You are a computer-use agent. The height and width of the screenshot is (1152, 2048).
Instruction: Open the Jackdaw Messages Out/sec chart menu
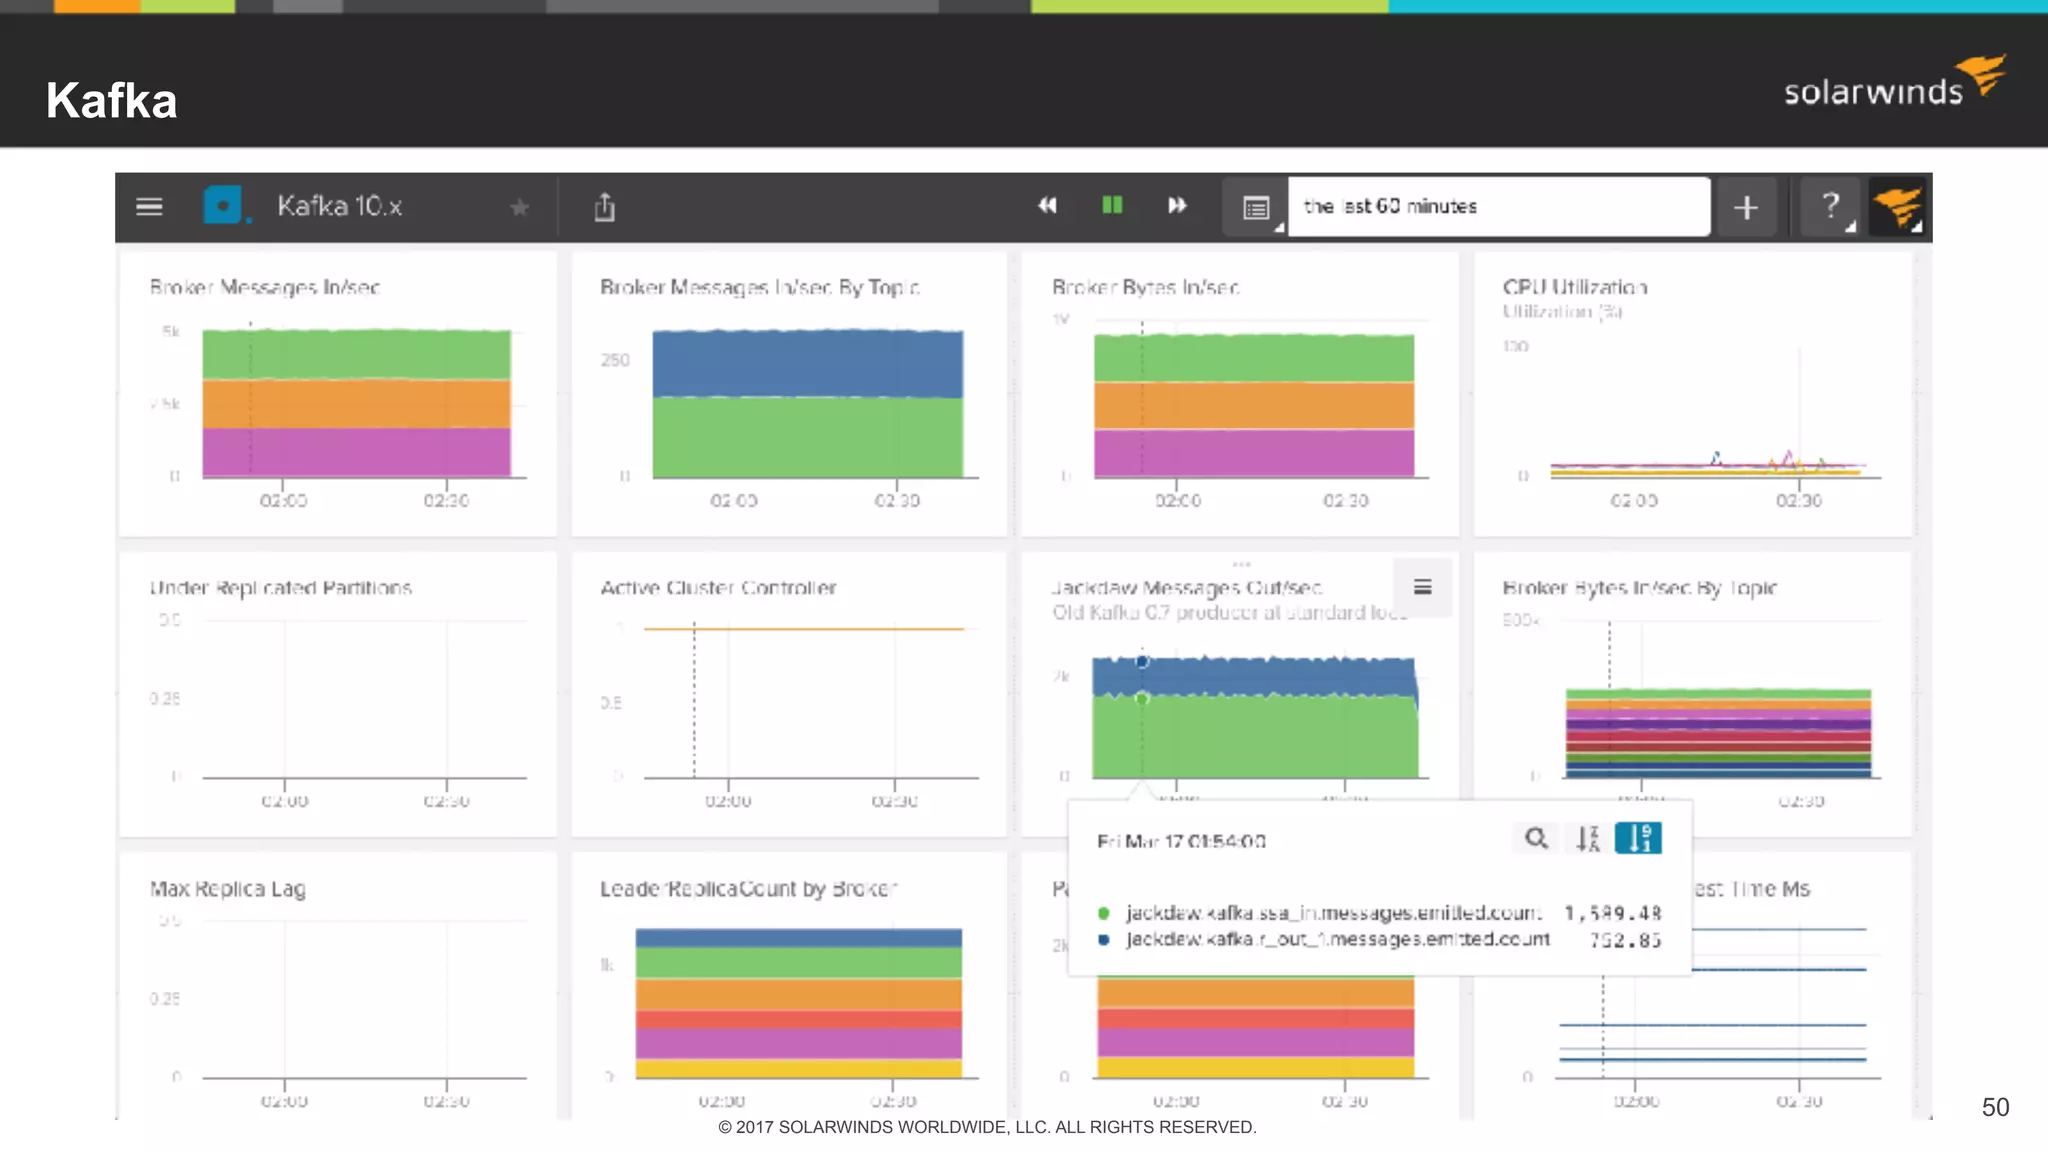coord(1422,587)
